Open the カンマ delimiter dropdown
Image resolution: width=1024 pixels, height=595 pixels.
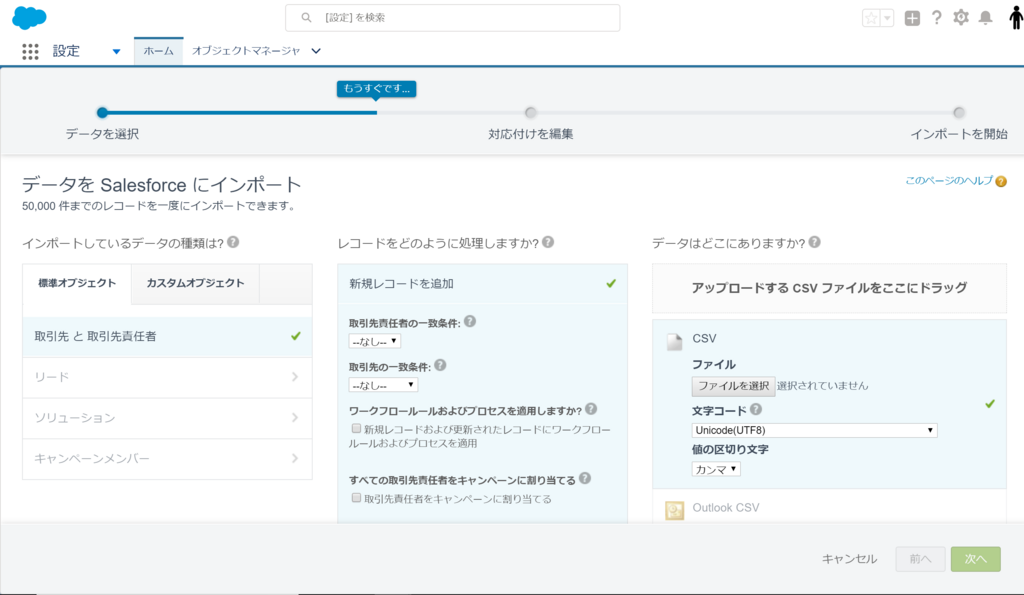pyautogui.click(x=716, y=469)
